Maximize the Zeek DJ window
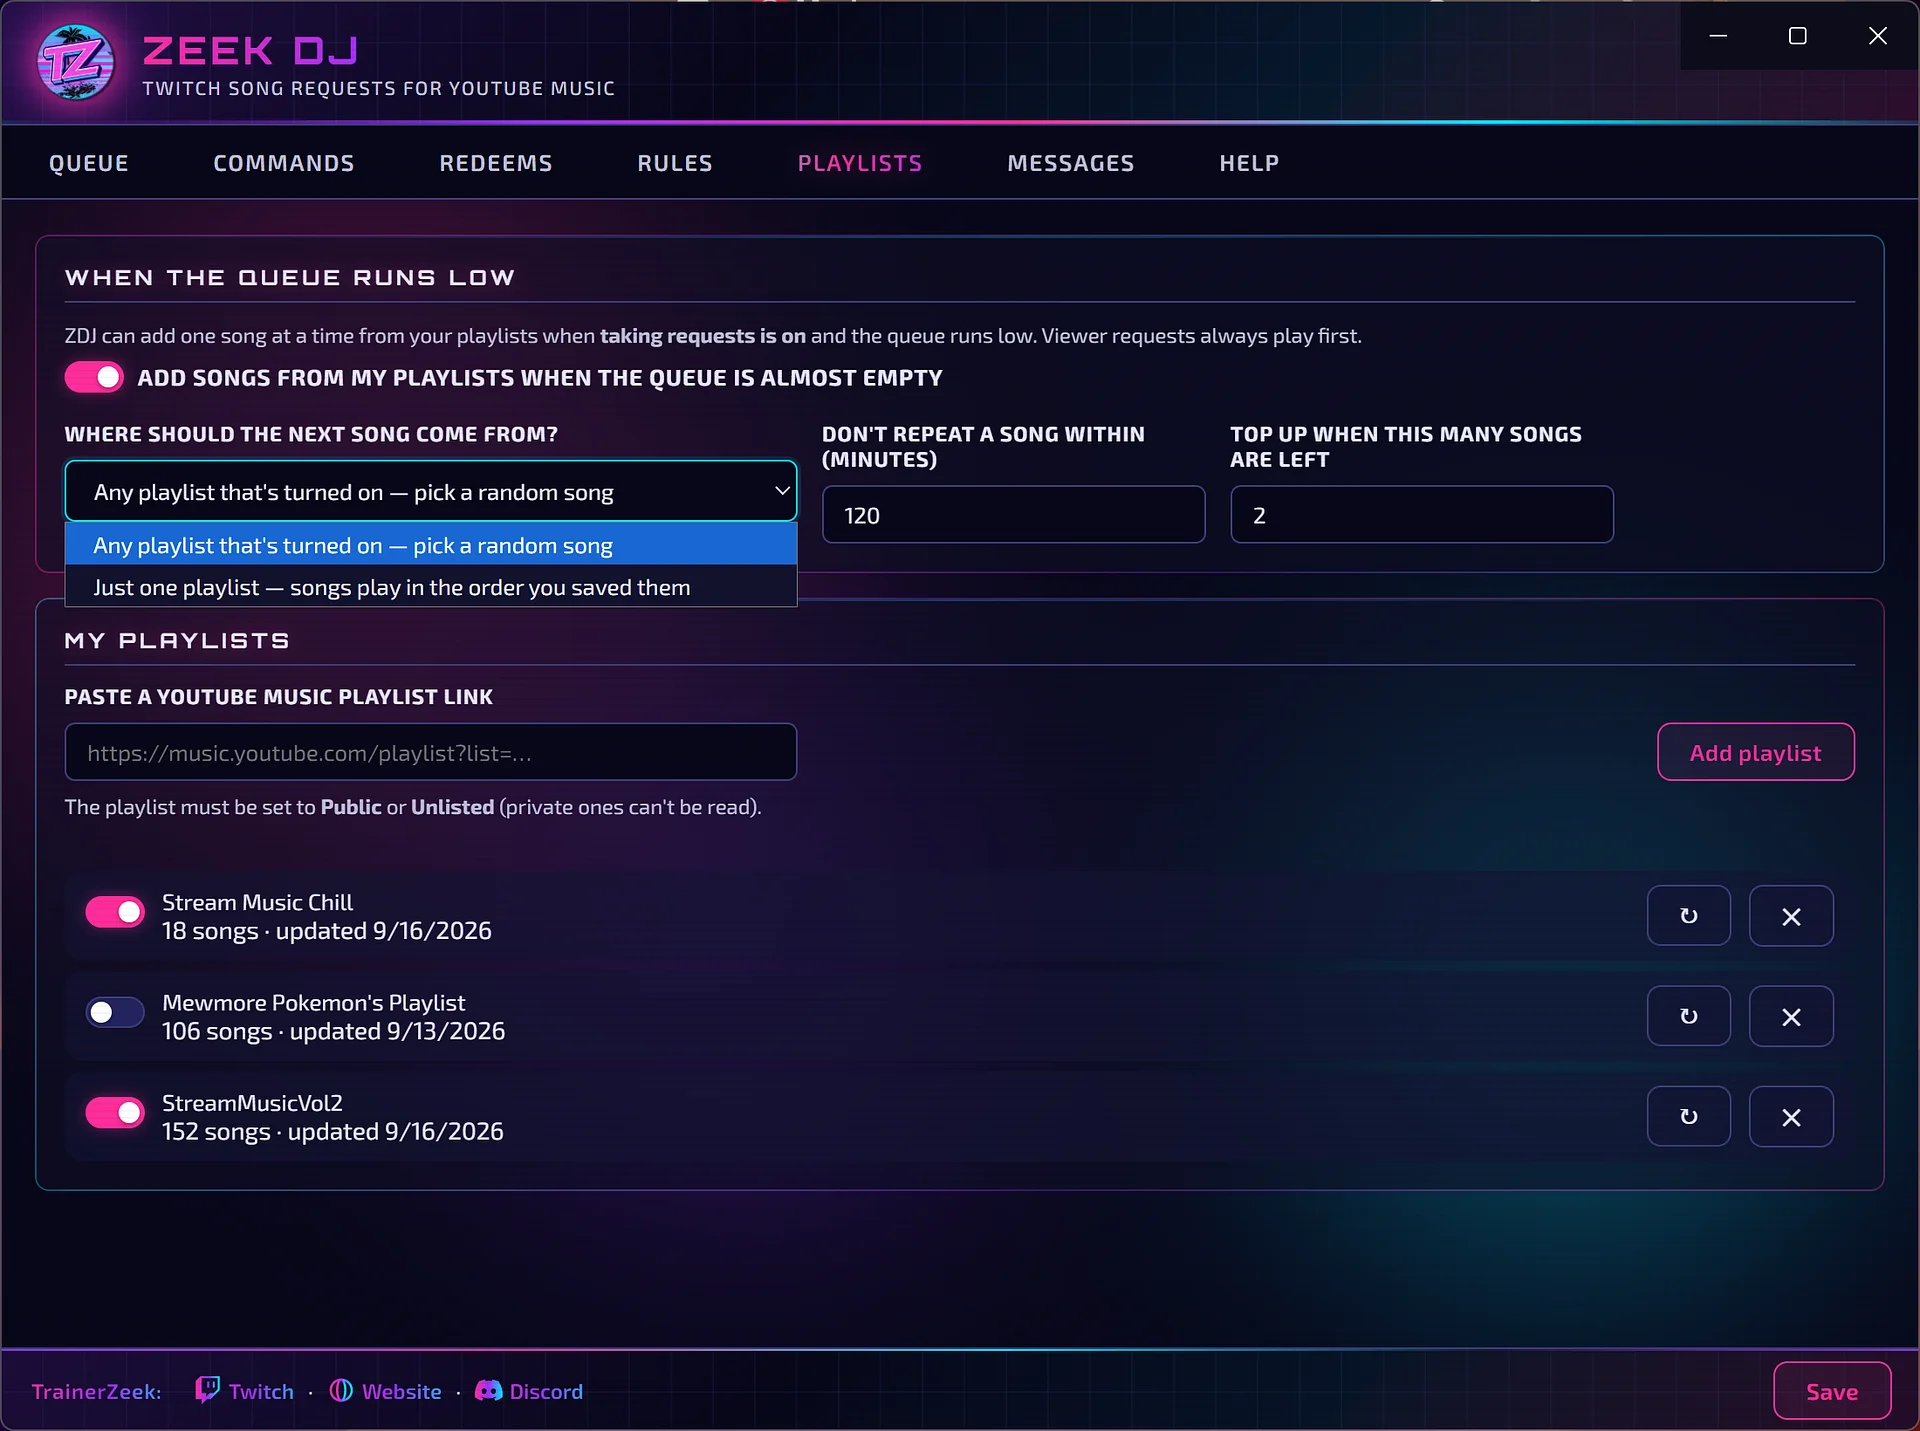The image size is (1920, 1431). click(1797, 36)
